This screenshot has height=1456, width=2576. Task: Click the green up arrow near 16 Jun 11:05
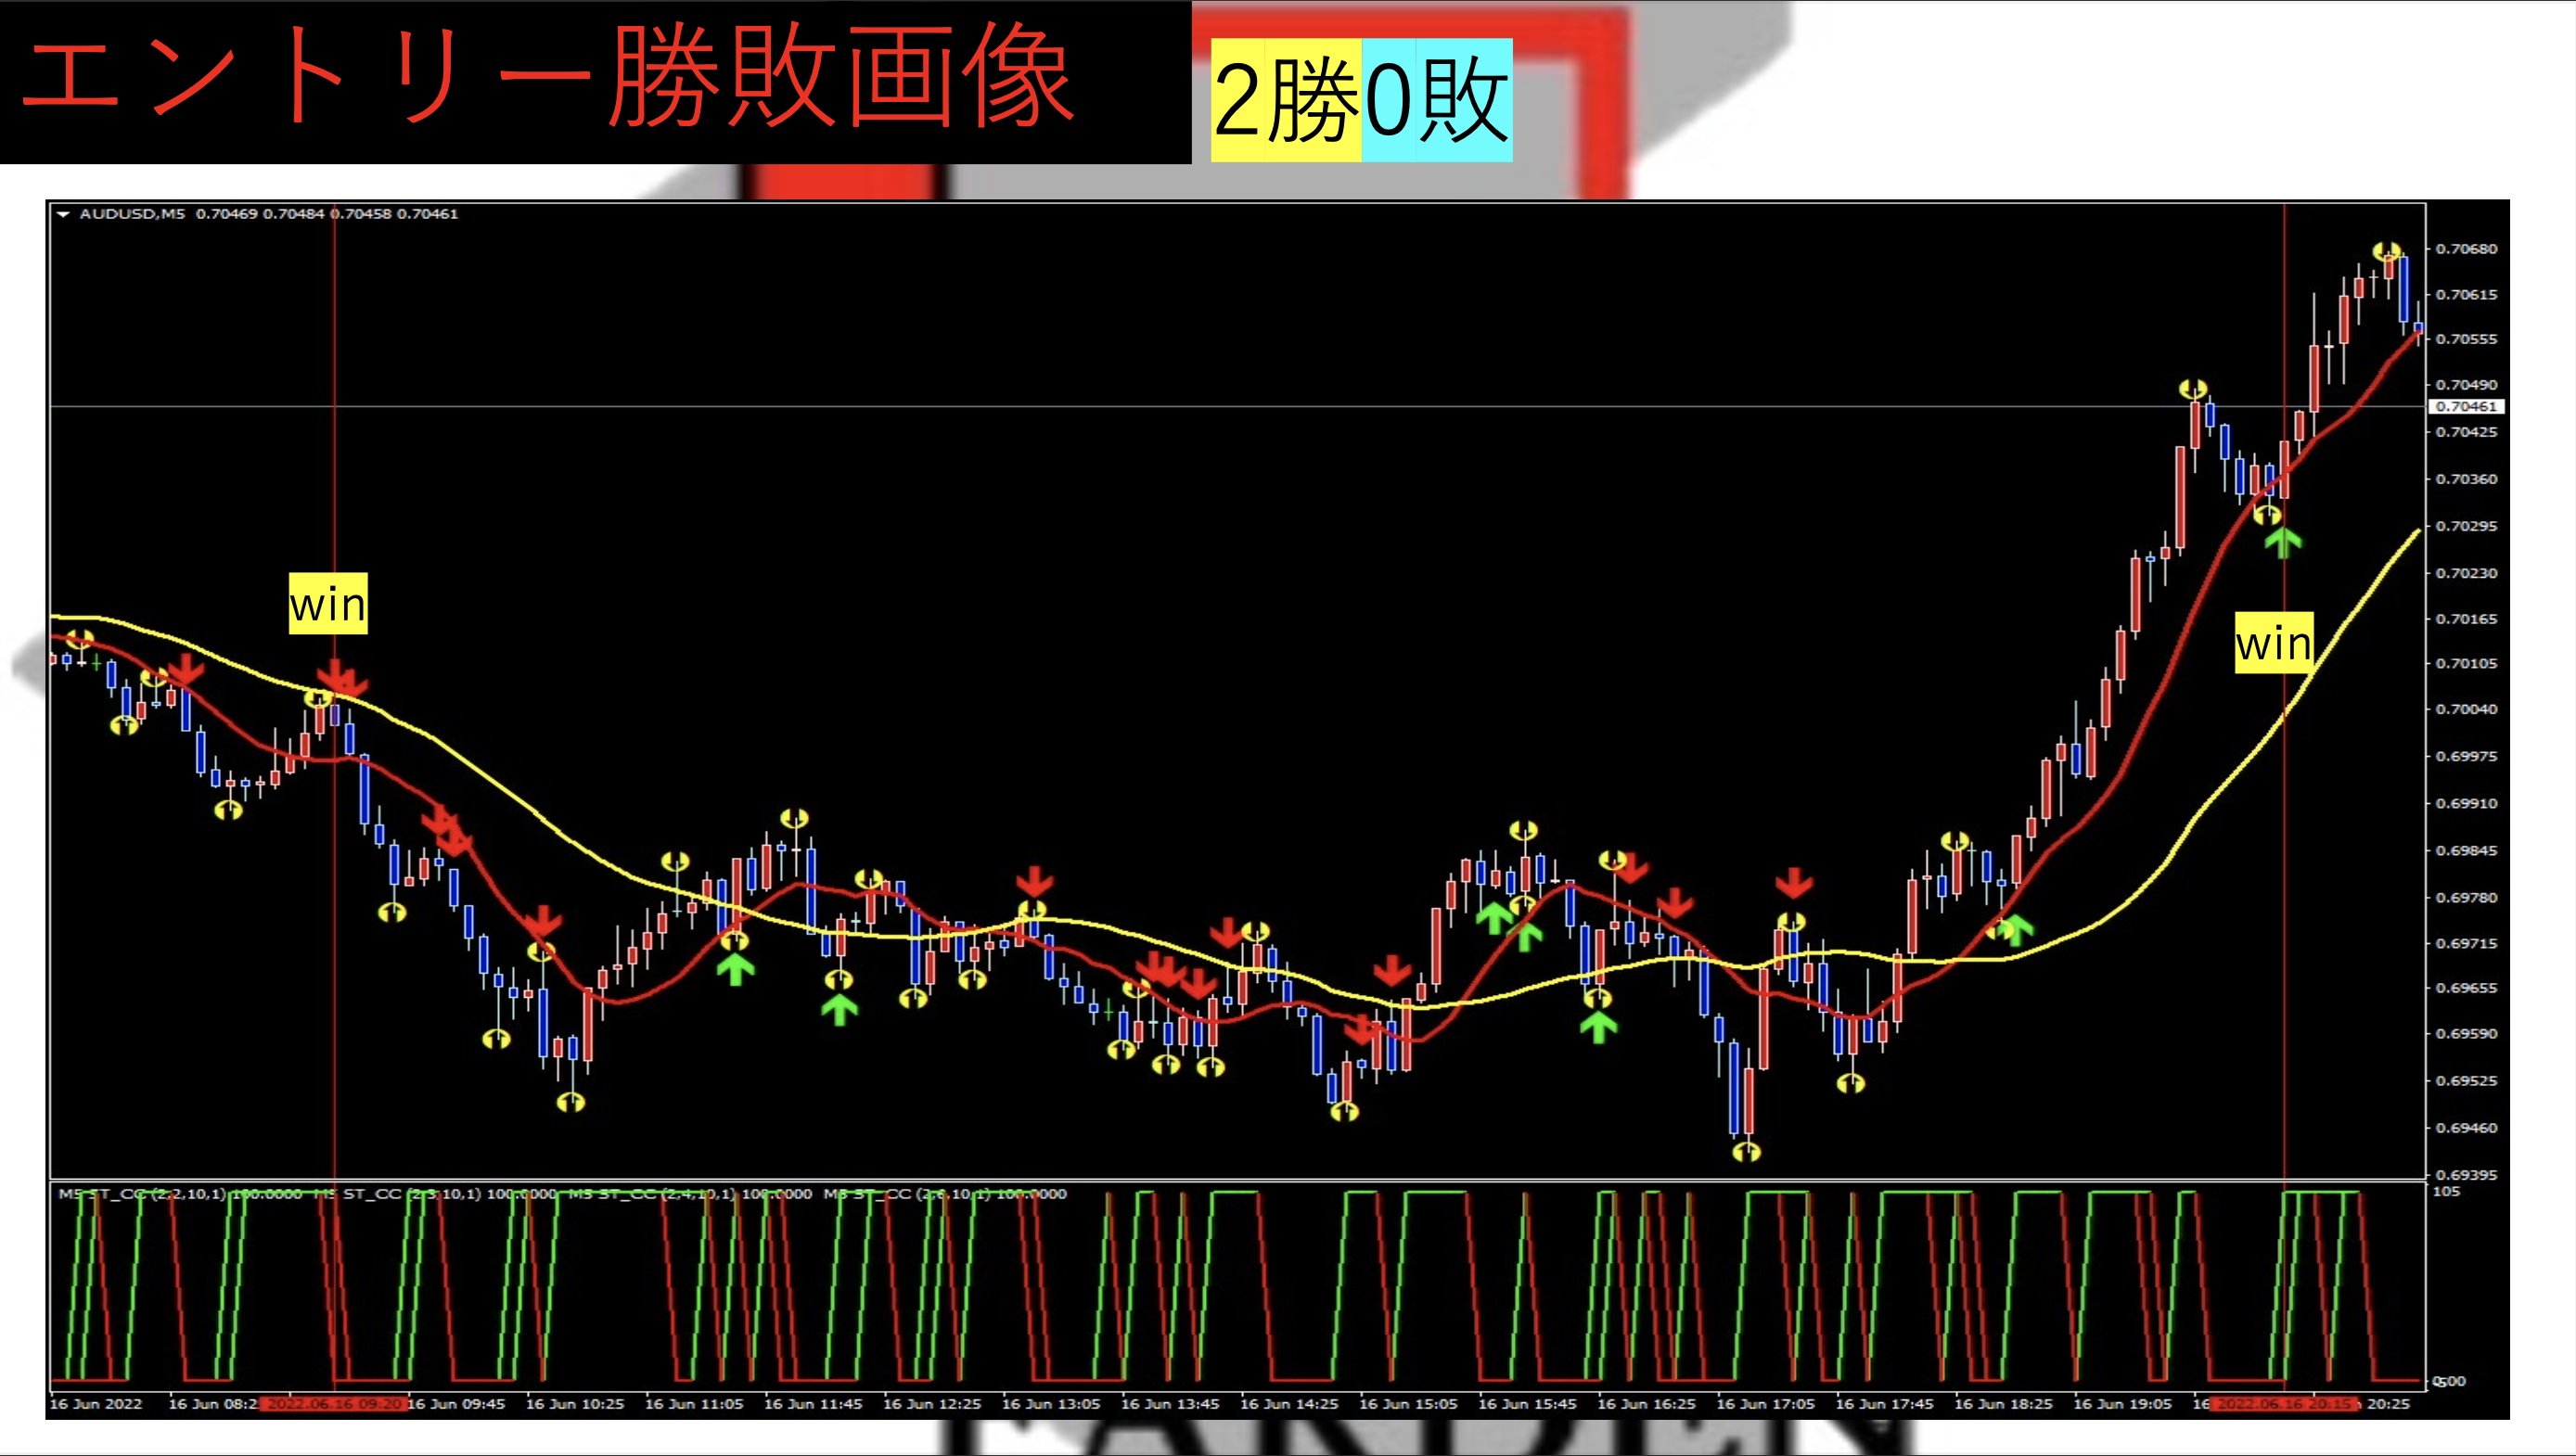(736, 968)
